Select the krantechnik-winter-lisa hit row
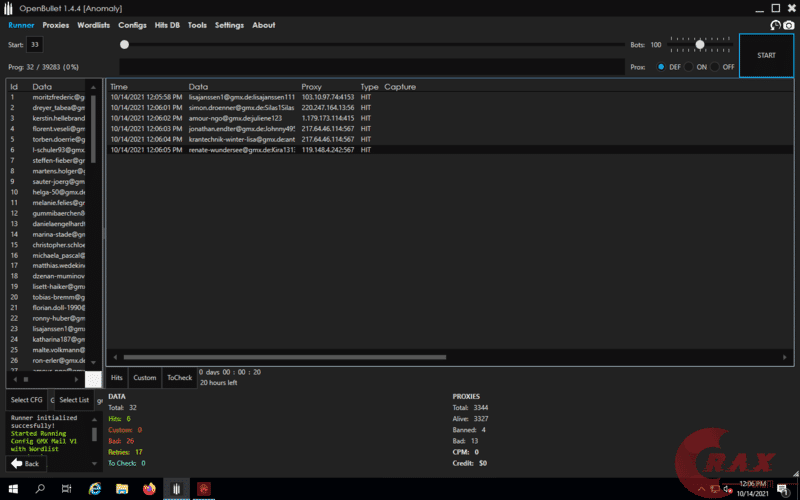The width and height of the screenshot is (800, 500). coord(449,139)
